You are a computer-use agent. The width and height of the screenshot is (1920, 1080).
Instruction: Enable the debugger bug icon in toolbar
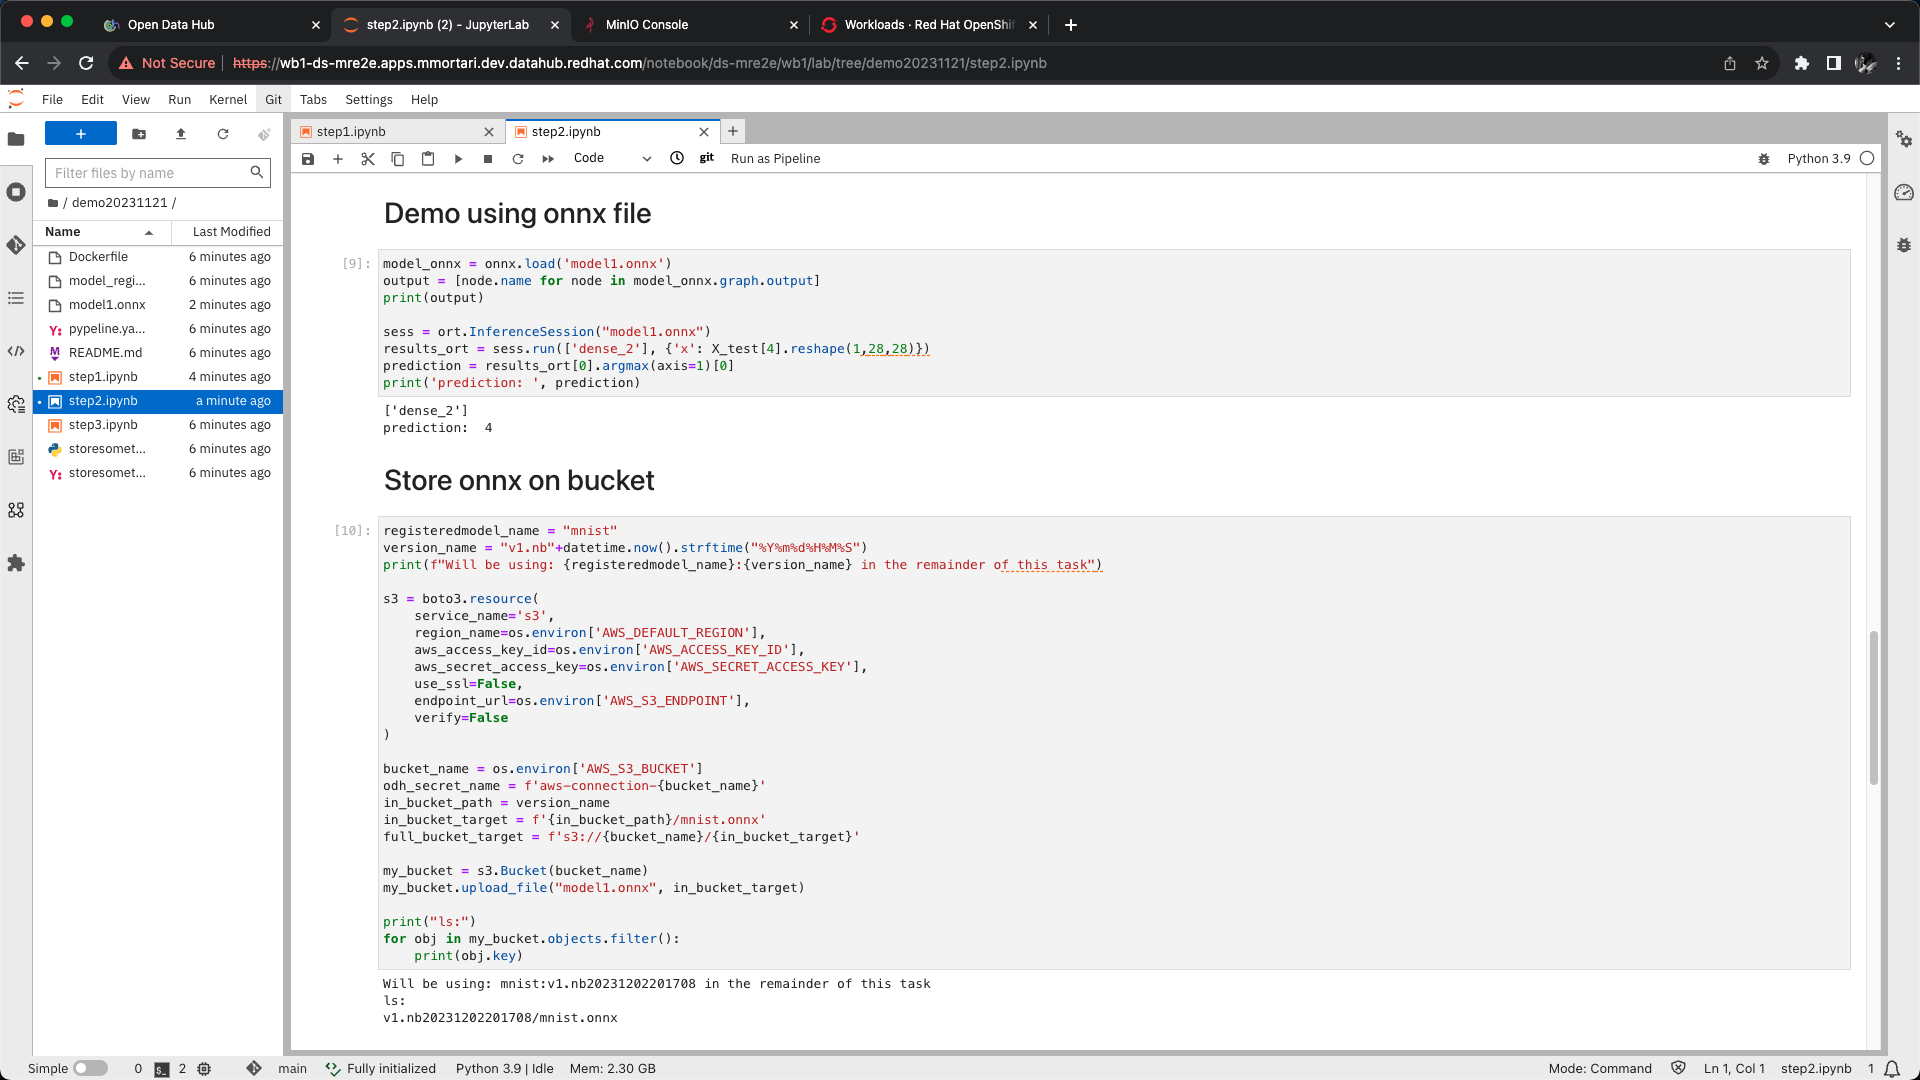coord(1764,159)
